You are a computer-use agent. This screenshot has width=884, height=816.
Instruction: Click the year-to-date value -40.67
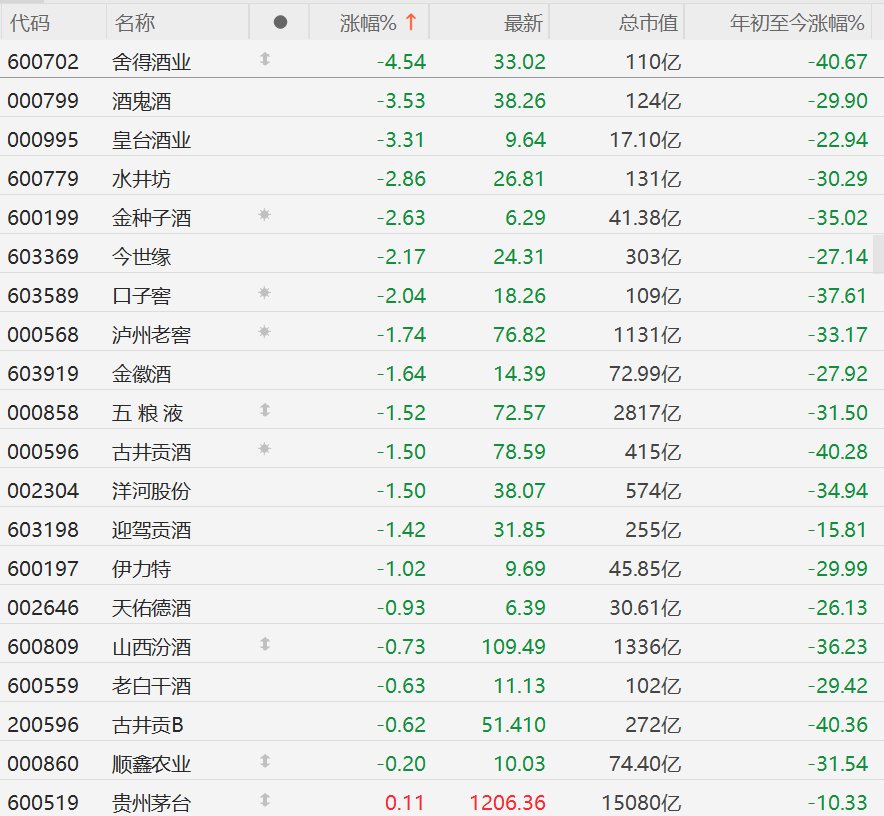point(837,61)
